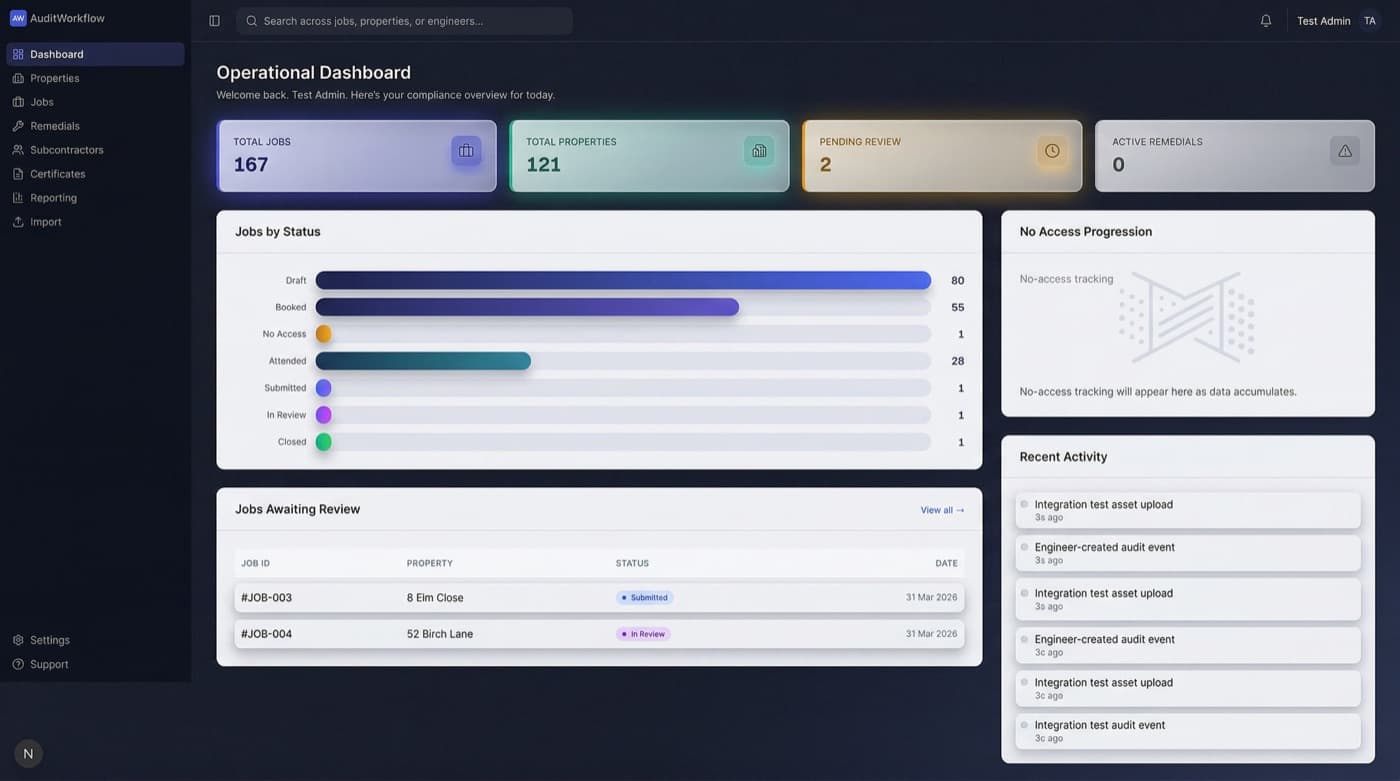Click the notification bell icon

point(1265,20)
